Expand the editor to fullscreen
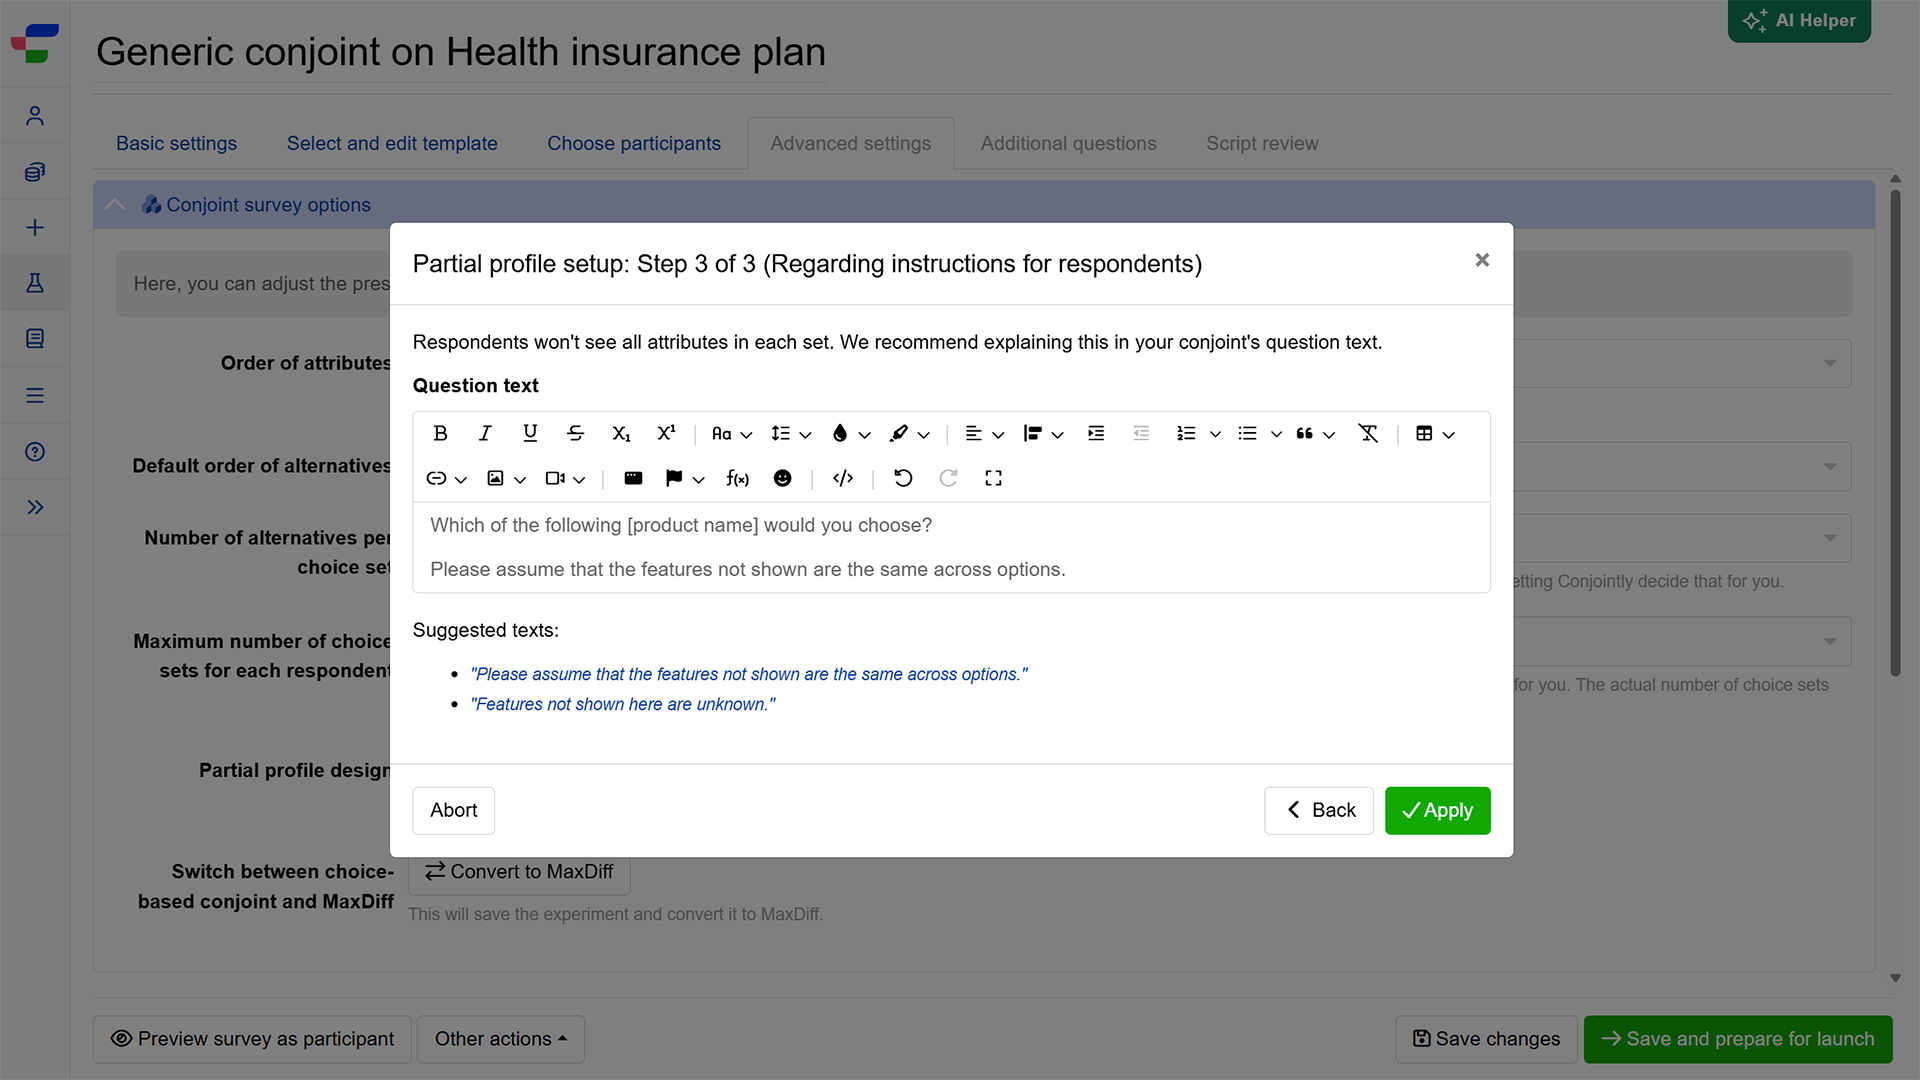The image size is (1920, 1080). pos(993,478)
